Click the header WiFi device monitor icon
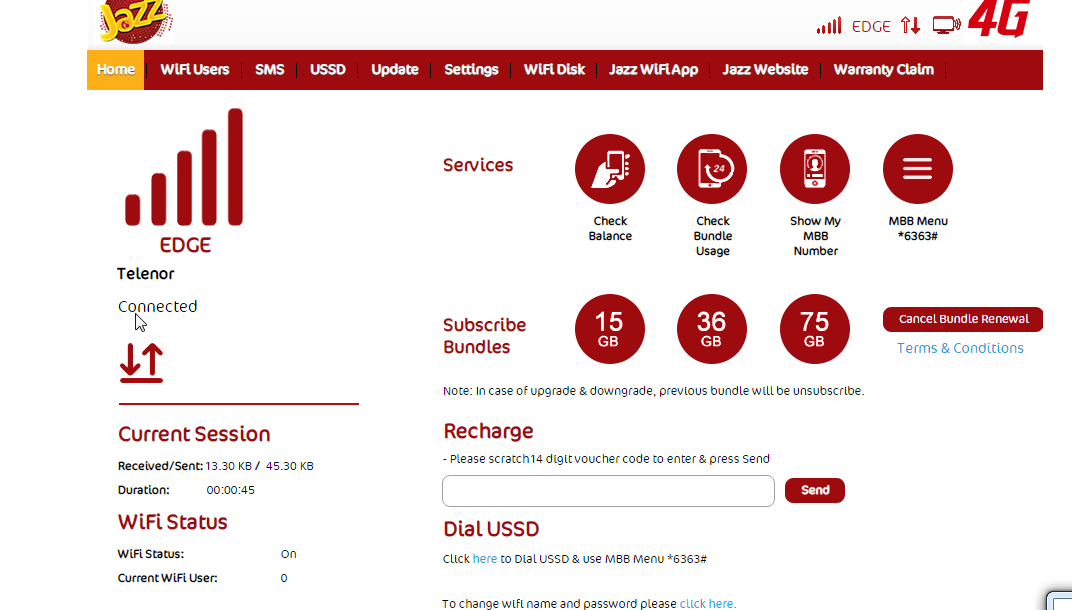Viewport: 1072px width, 610px height. (947, 25)
